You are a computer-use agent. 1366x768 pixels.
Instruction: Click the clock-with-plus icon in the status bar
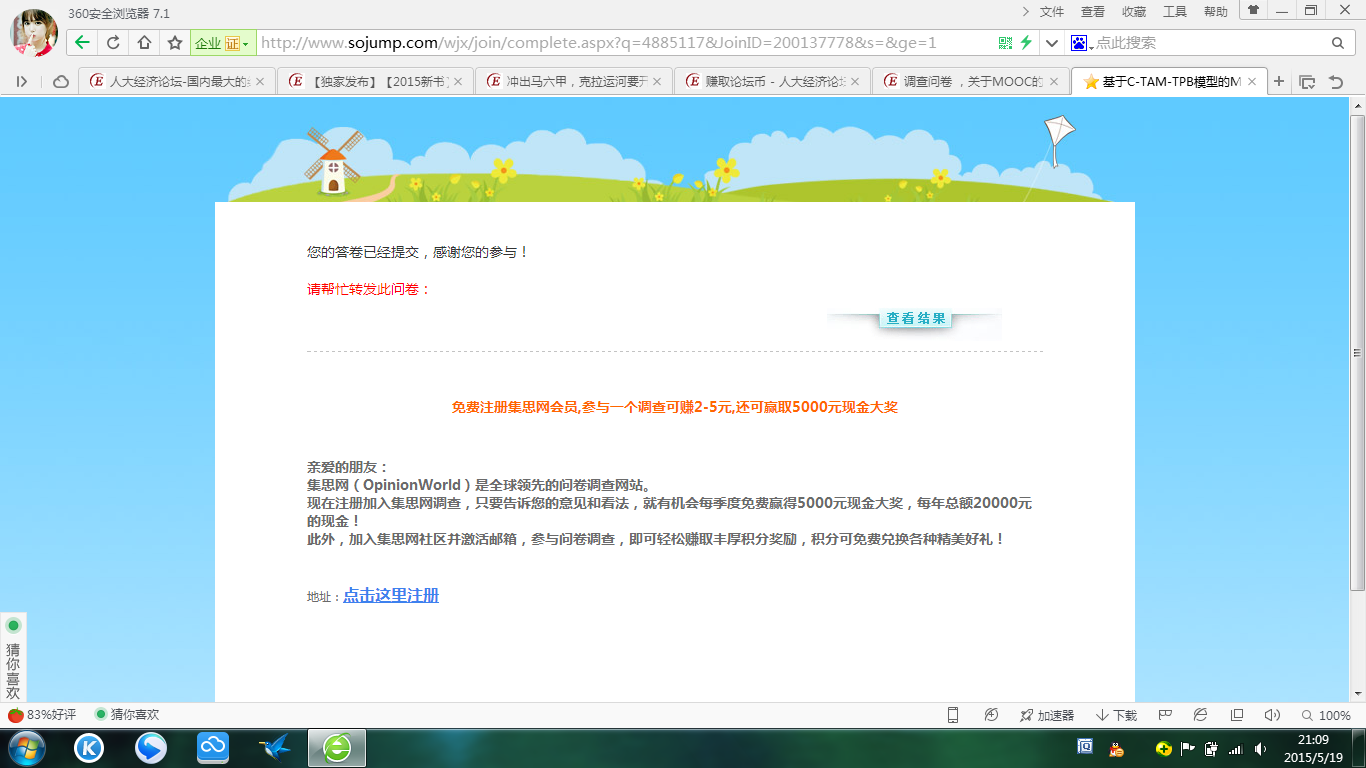click(x=991, y=715)
